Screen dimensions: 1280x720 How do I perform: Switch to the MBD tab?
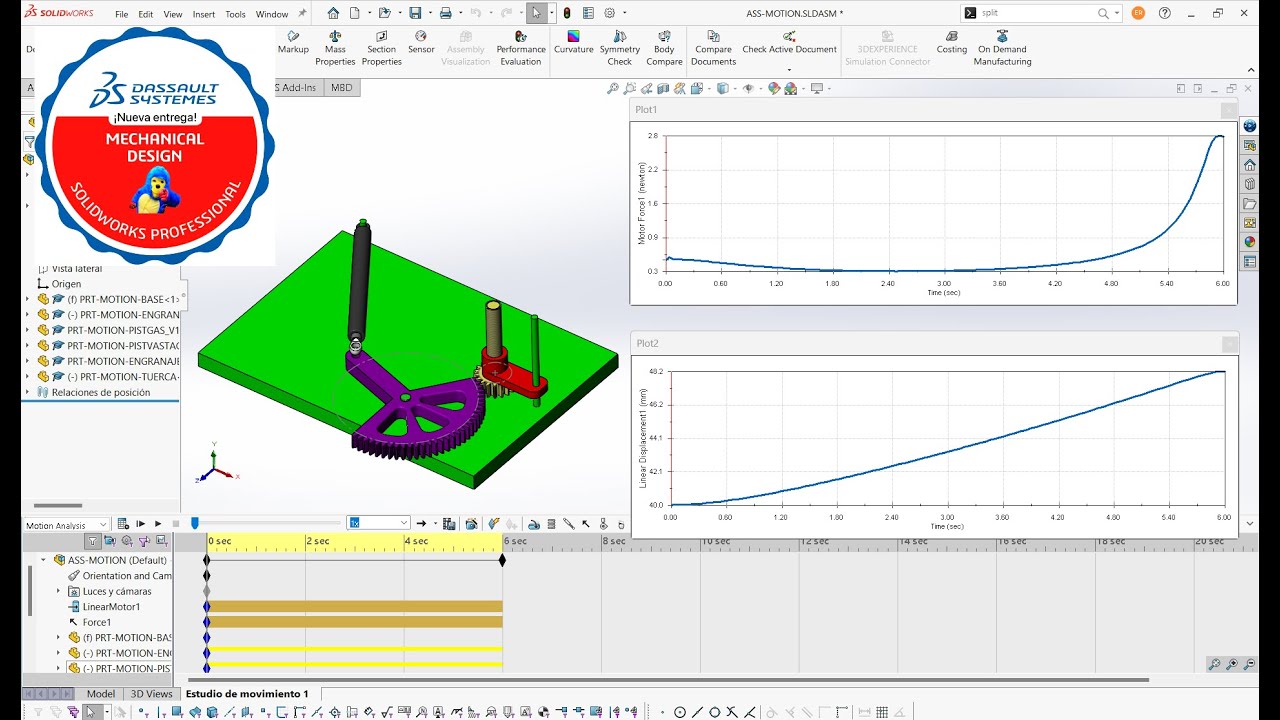tap(341, 88)
